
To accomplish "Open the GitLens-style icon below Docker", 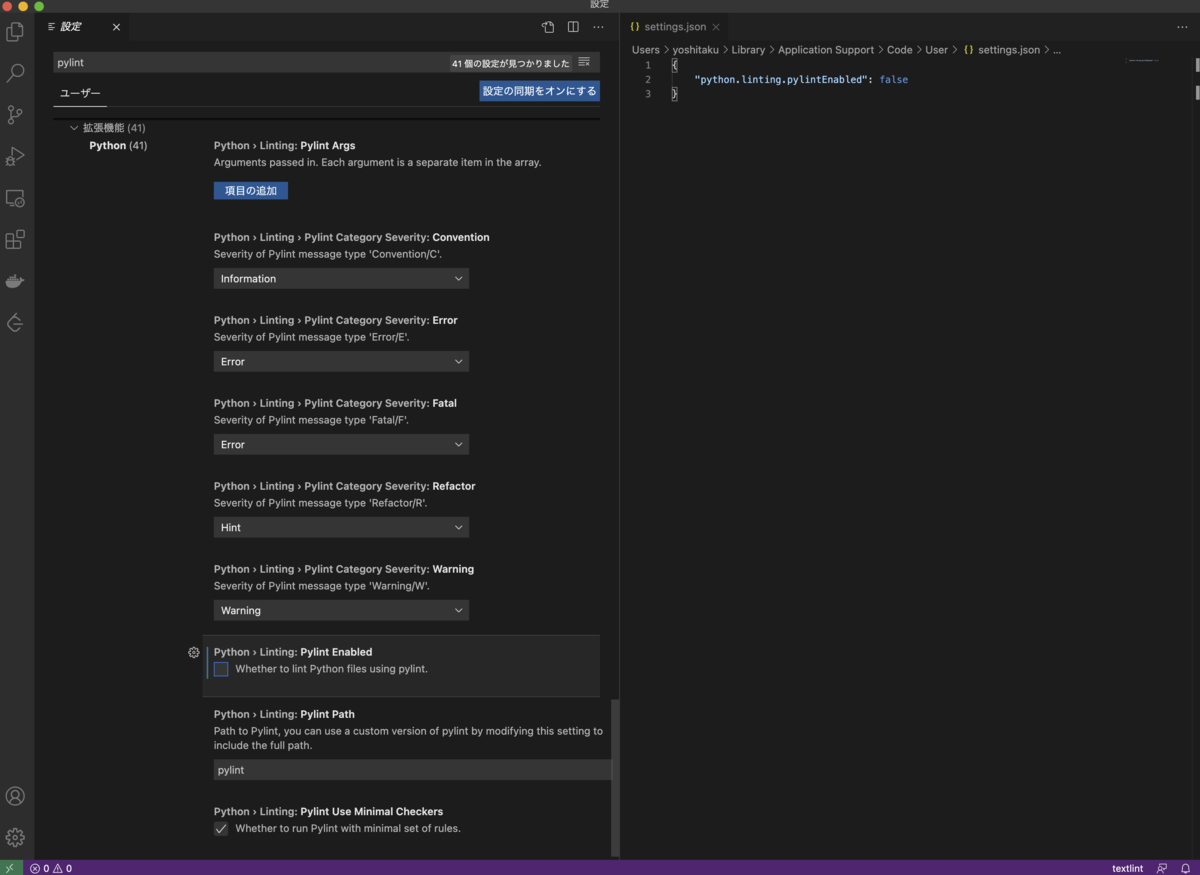I will 15,323.
